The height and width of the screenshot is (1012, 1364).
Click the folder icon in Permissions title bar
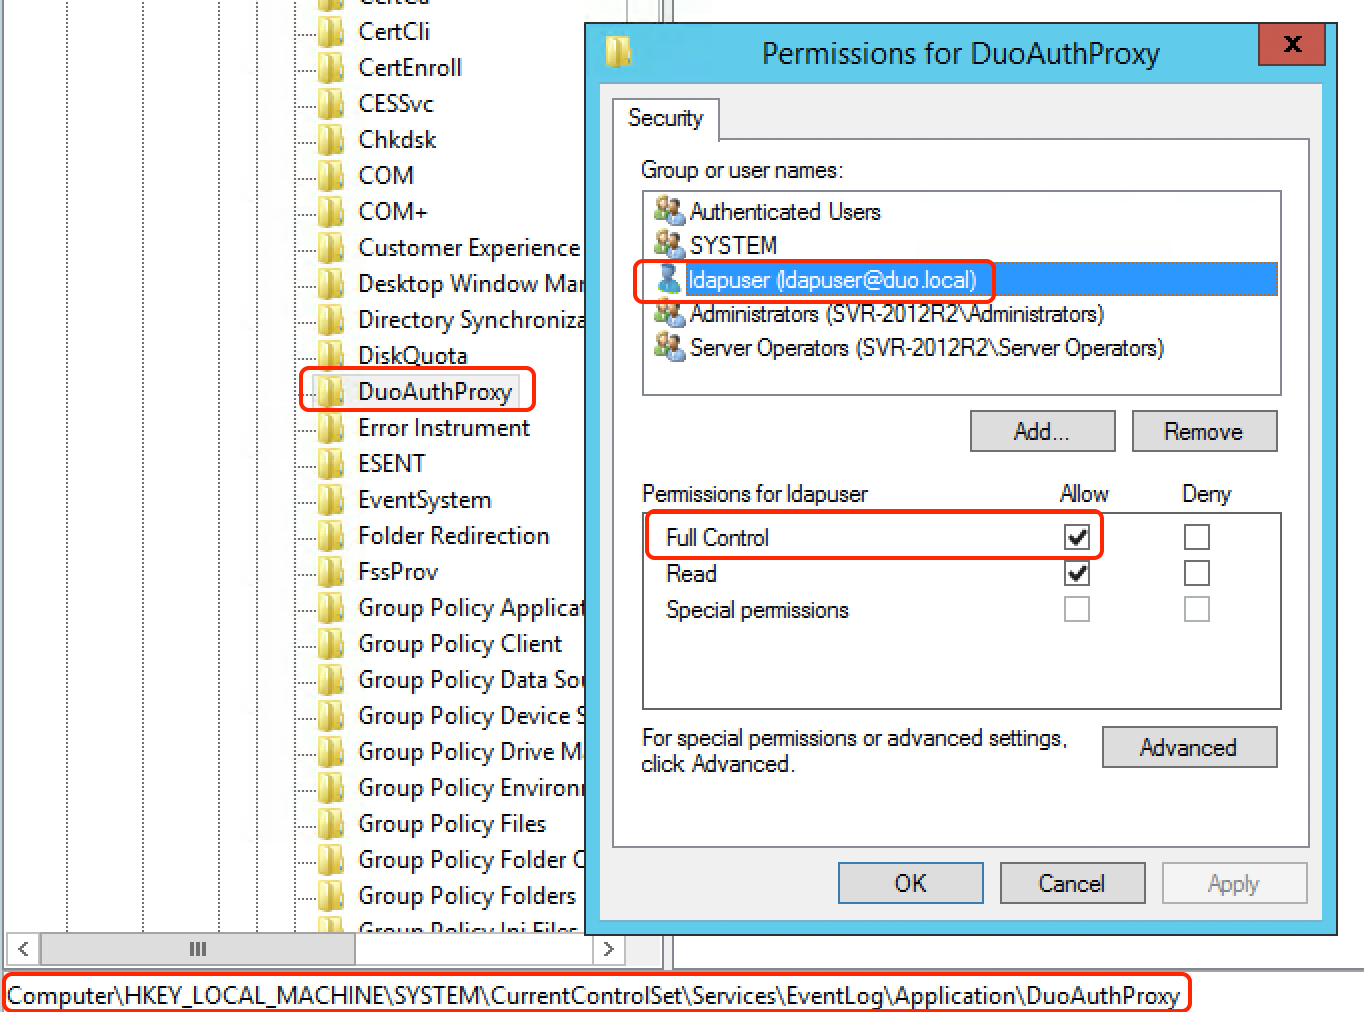[x=619, y=50]
